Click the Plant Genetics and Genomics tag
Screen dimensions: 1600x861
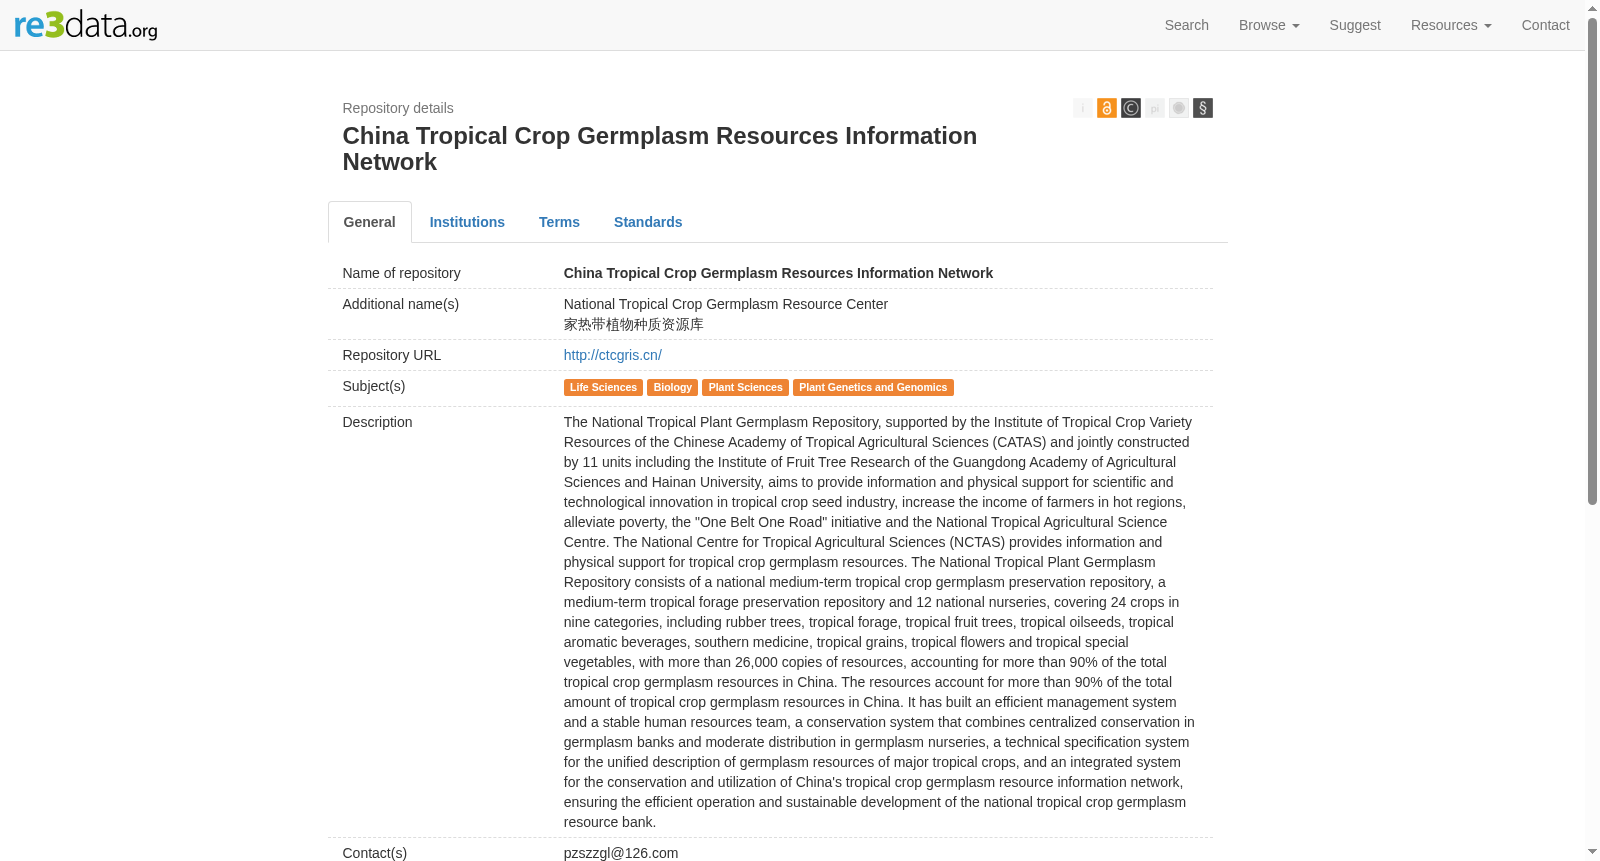[873, 387]
